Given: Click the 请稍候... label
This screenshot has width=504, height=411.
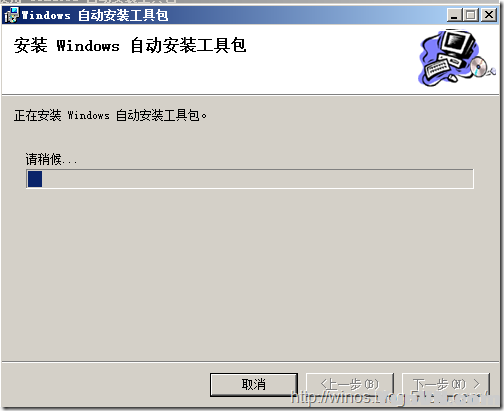Looking at the screenshot, I should [x=51, y=160].
